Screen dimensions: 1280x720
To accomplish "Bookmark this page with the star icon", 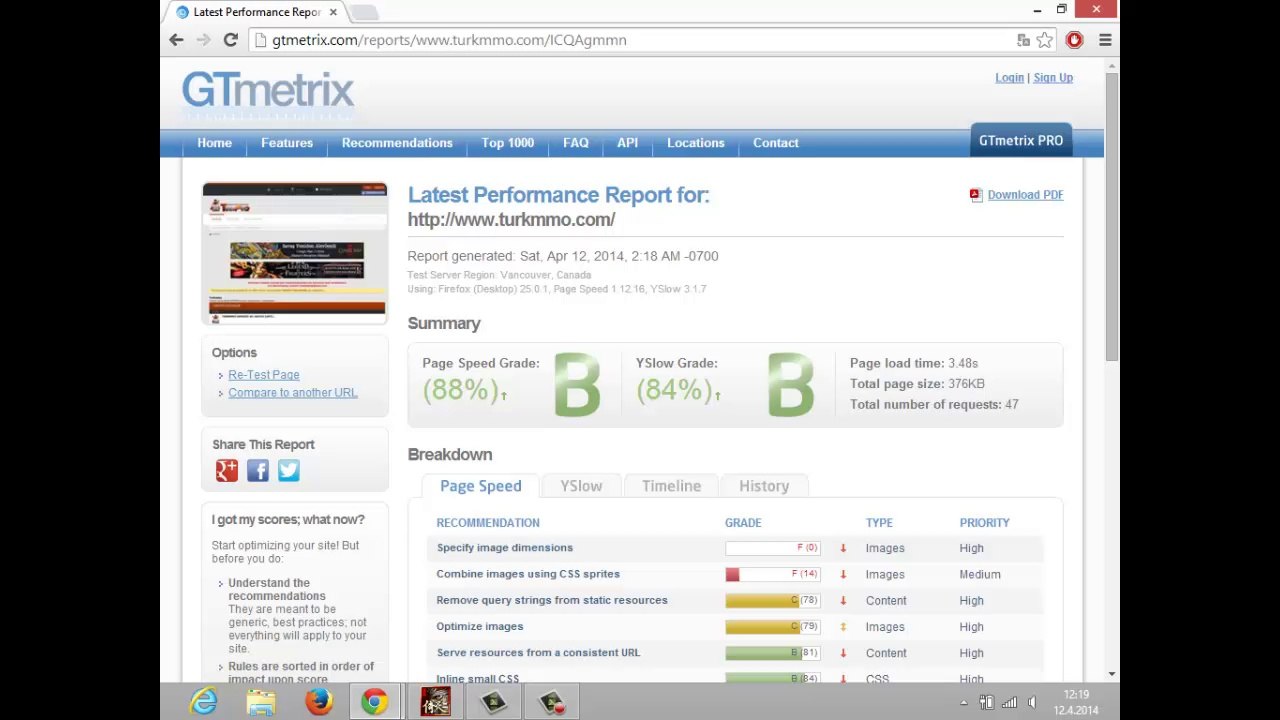I will coord(1045,40).
